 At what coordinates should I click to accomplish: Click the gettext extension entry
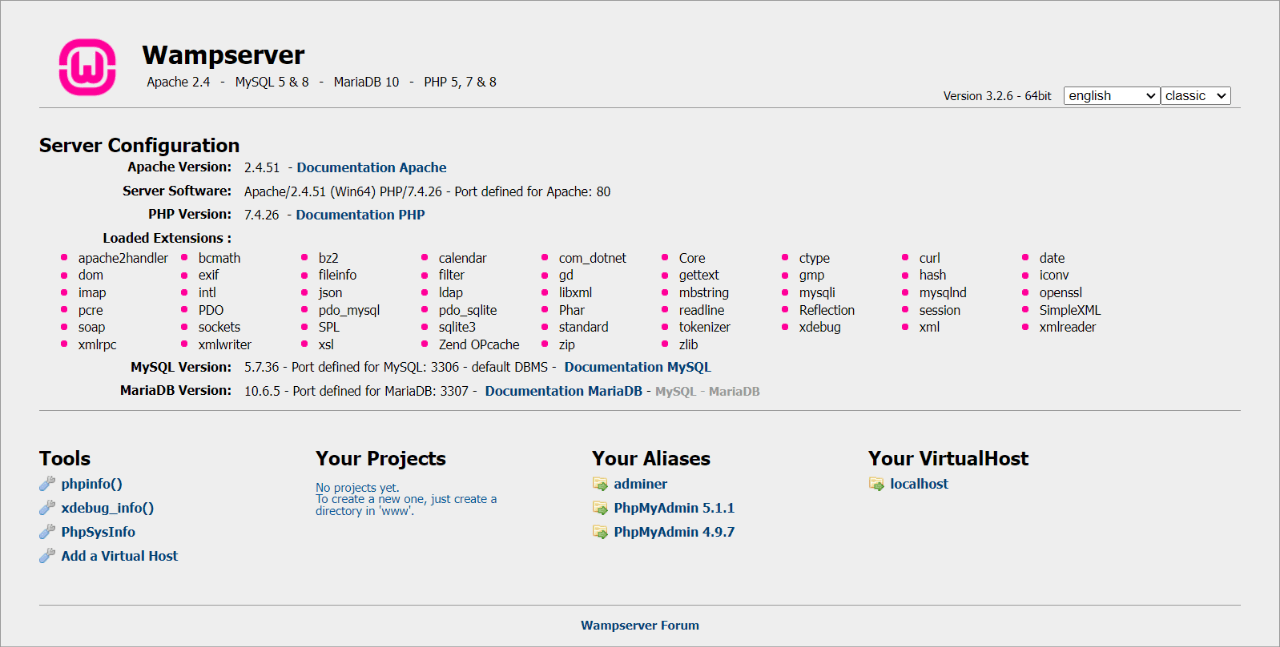click(699, 275)
